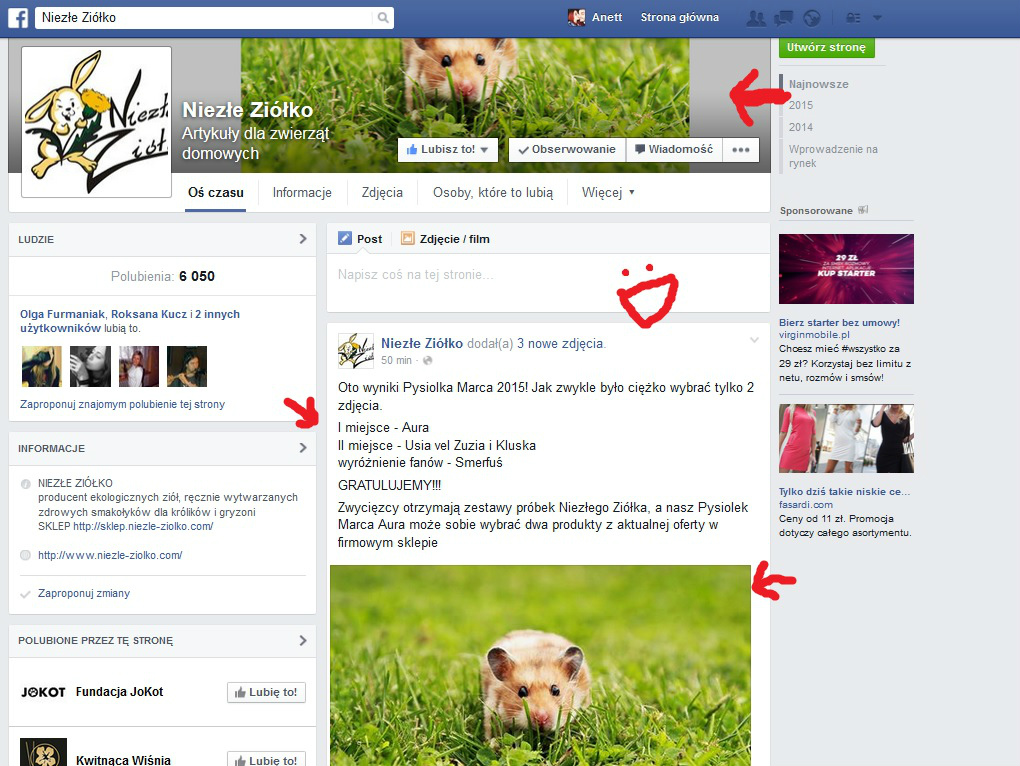Click the three-dots more actions button
This screenshot has width=1020, height=766.
click(x=741, y=150)
